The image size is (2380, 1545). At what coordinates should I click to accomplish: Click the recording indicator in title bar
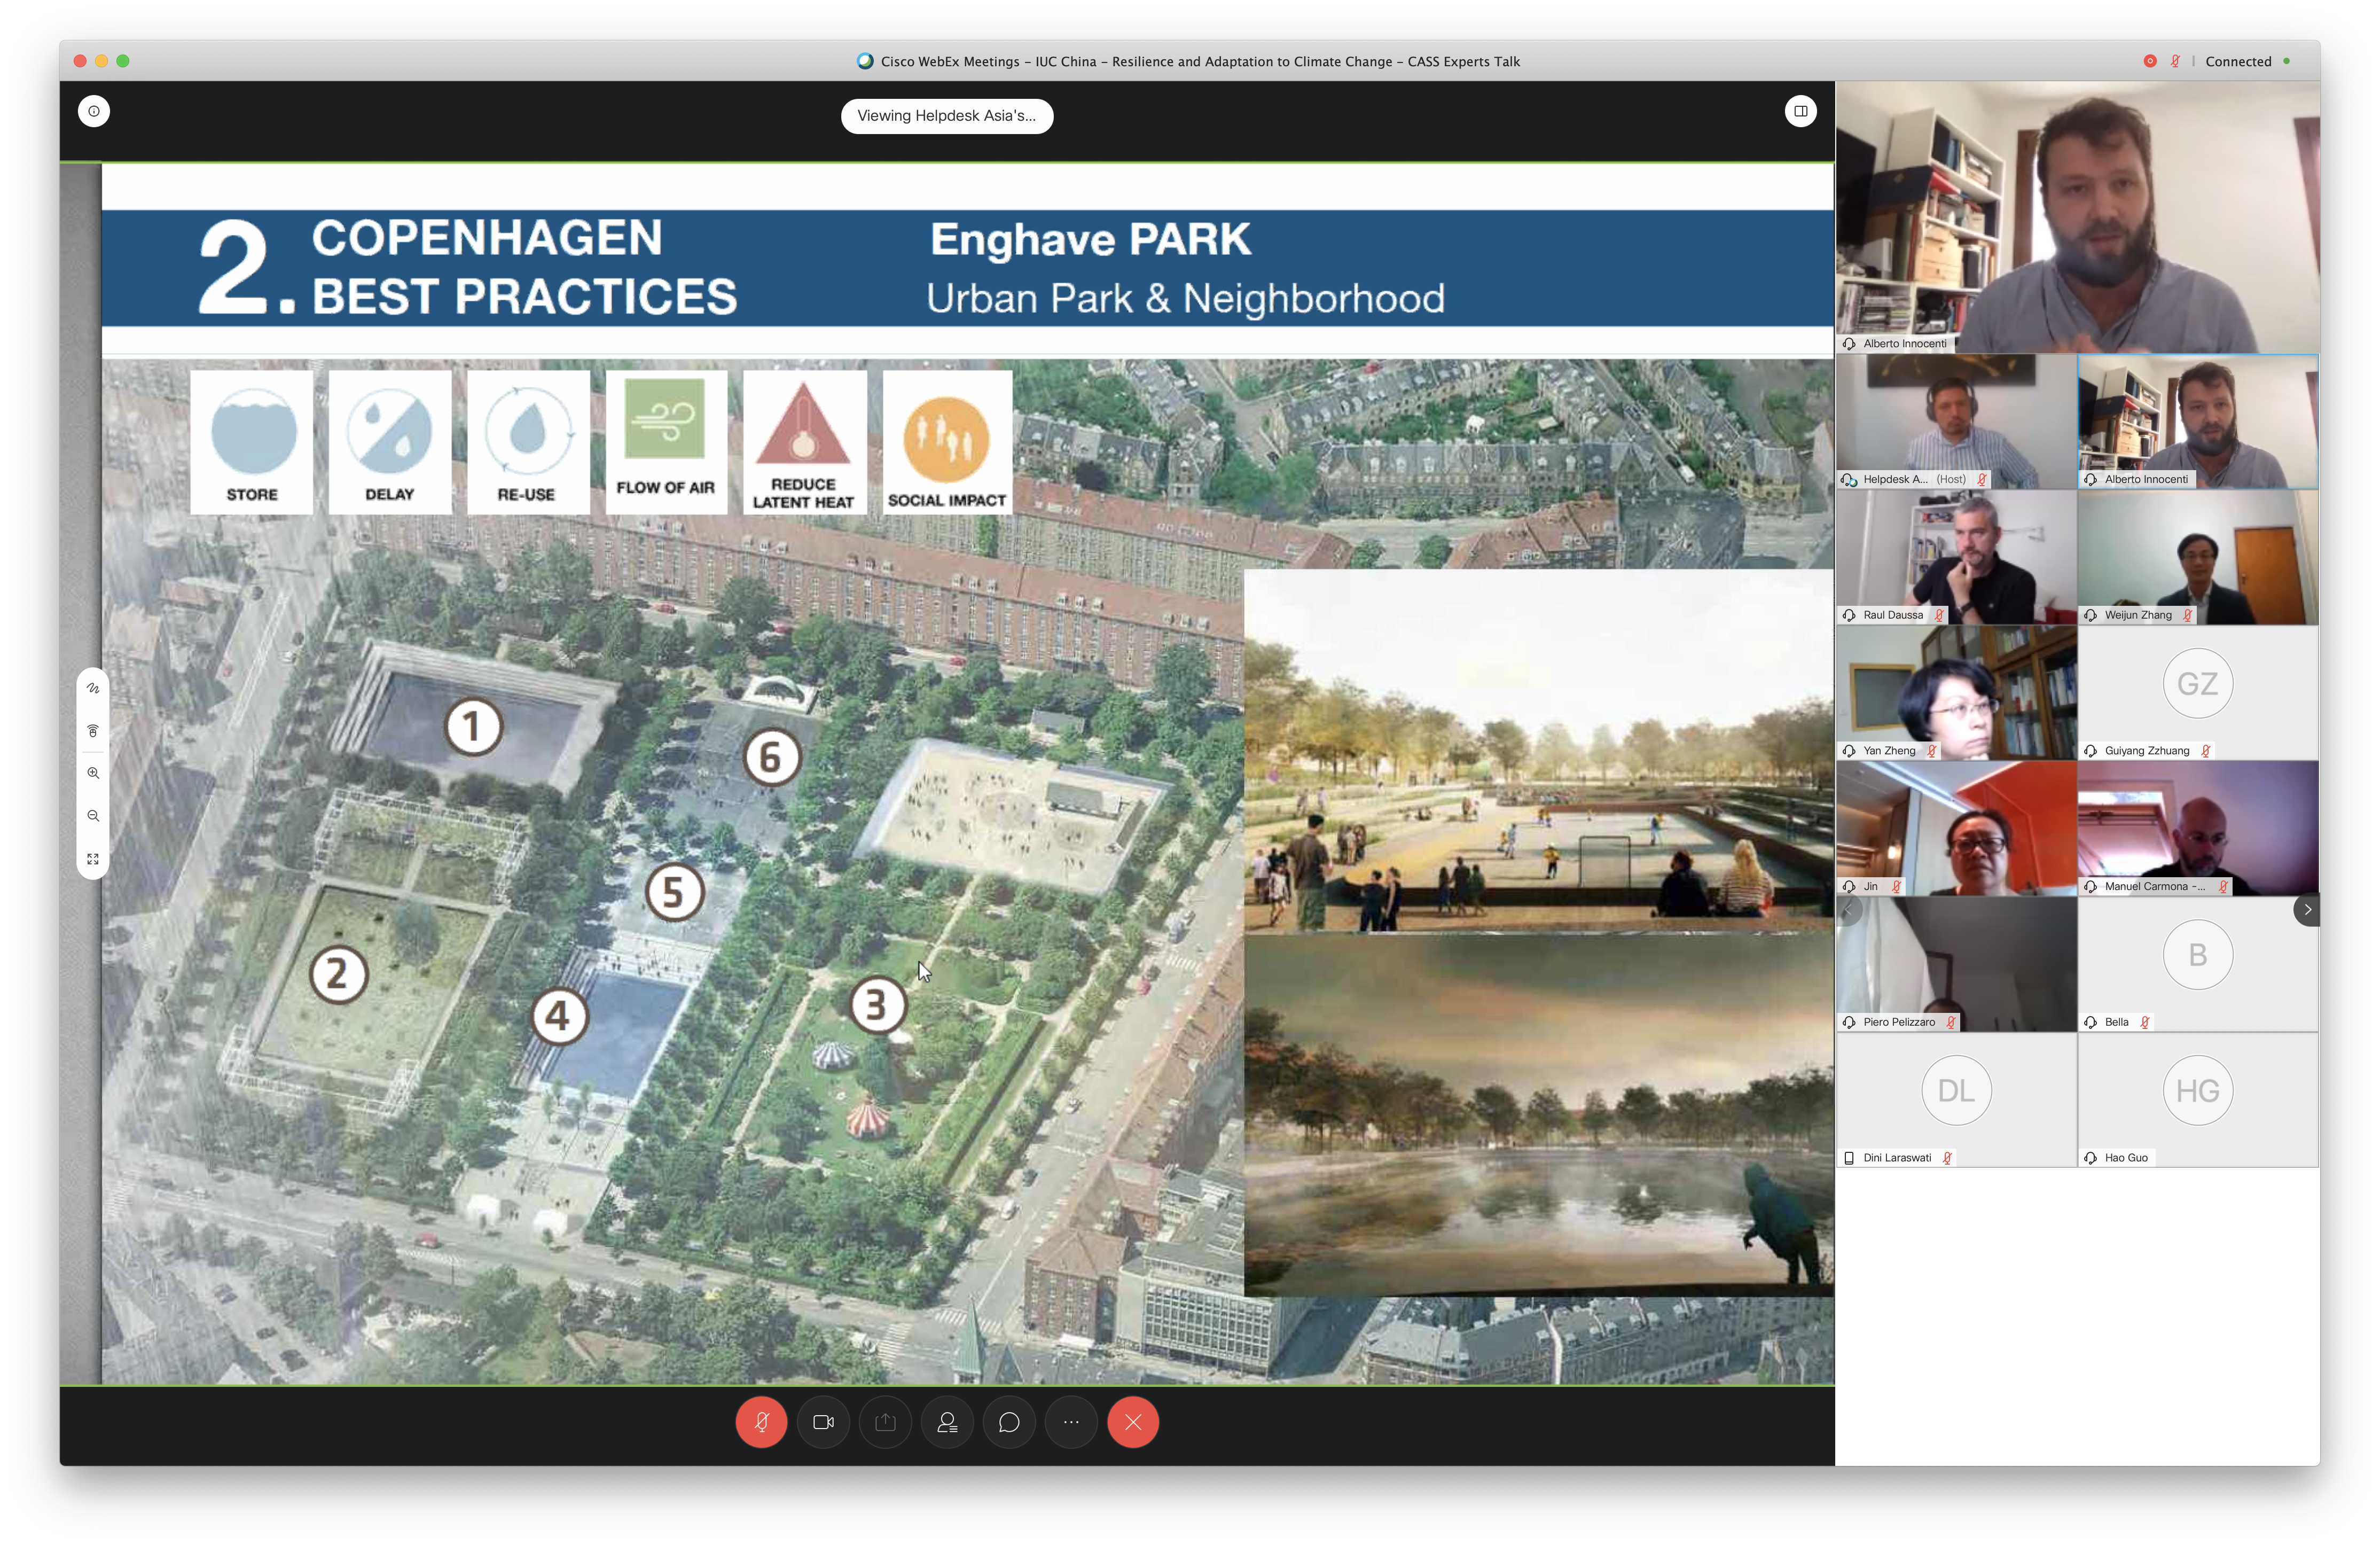coord(2149,61)
